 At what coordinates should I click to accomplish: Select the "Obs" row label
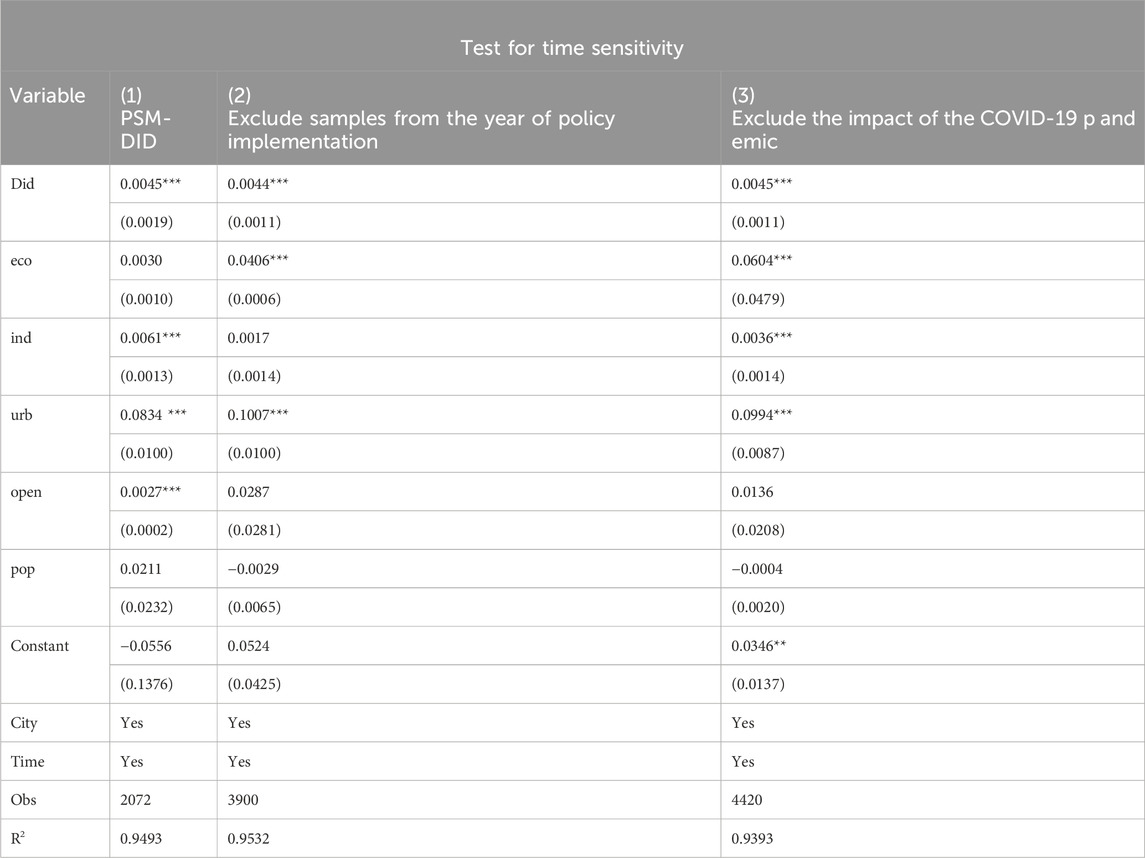(x=23, y=799)
